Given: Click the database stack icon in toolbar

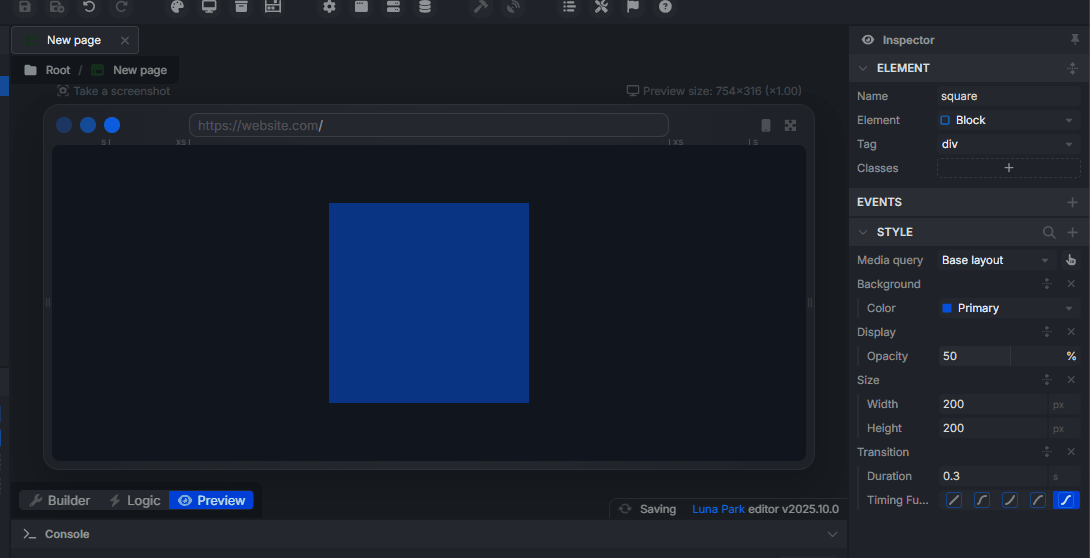Looking at the screenshot, I should [x=425, y=7].
